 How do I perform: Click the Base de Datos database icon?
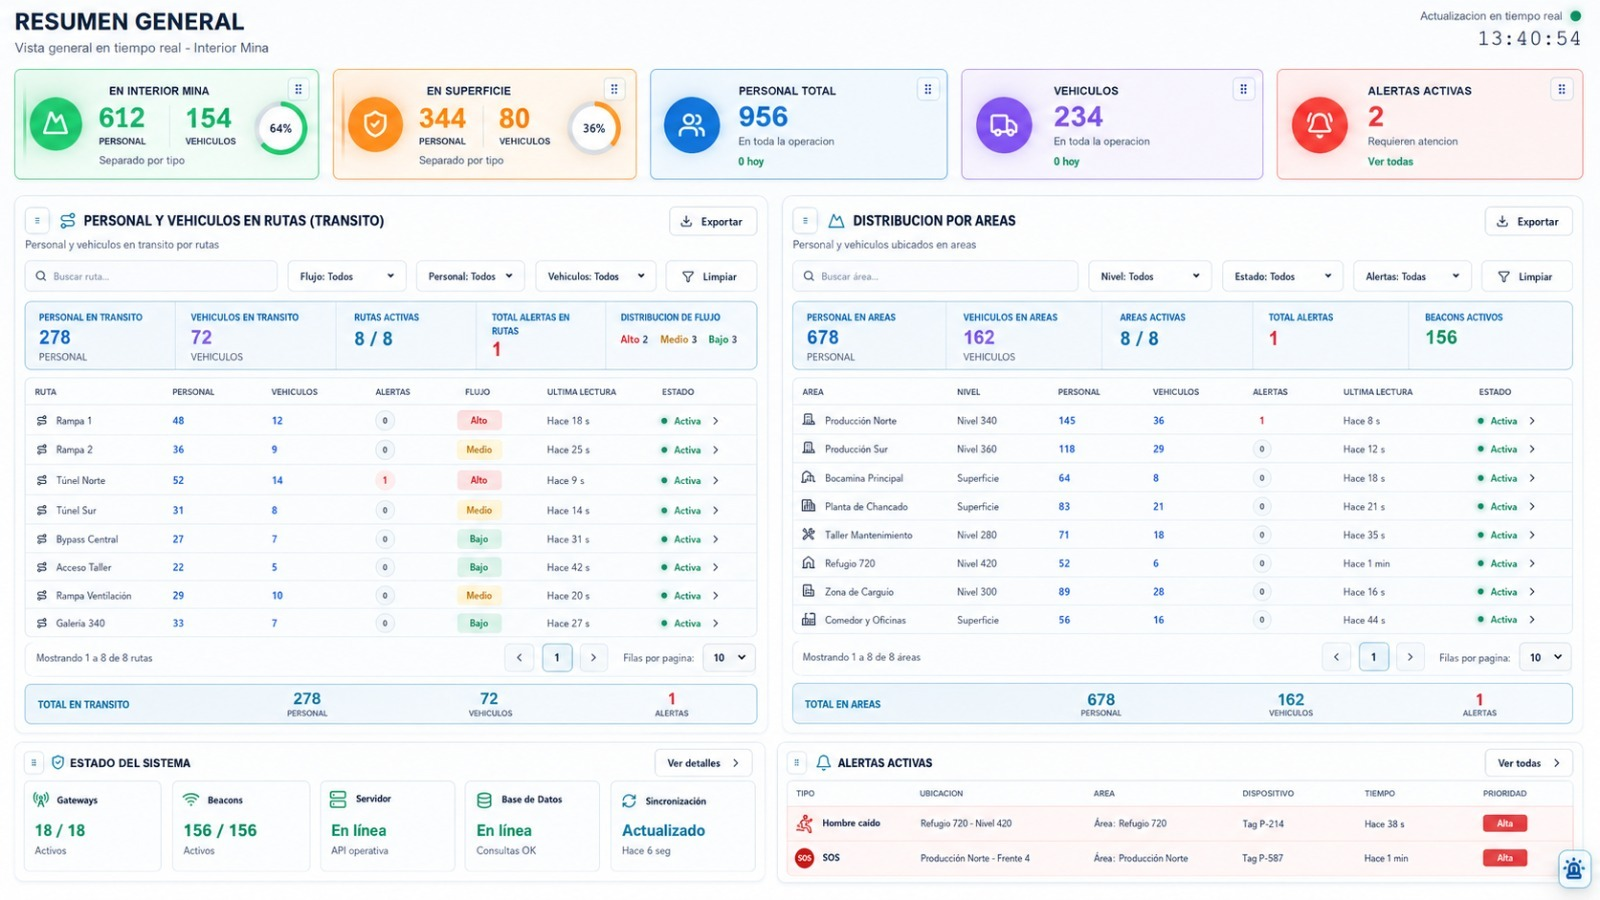[x=484, y=800]
